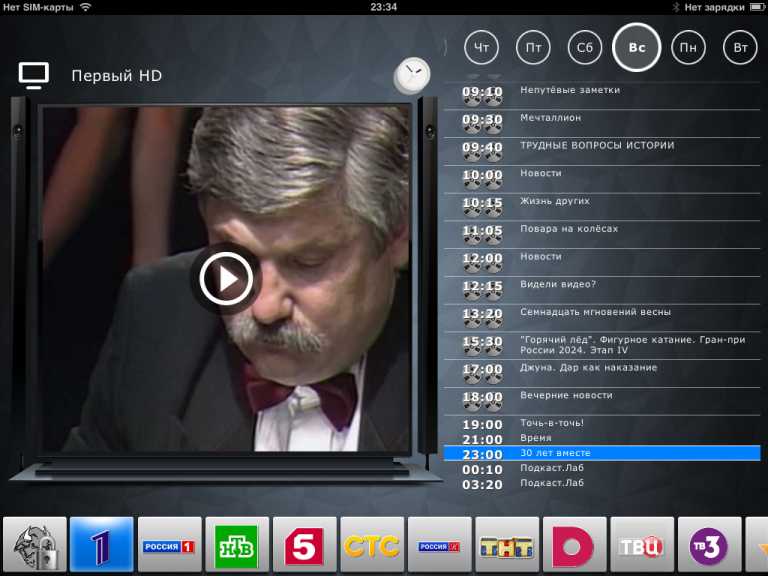Screen dimensions: 768x576
Task: Select the Сб day tab
Action: click(585, 48)
